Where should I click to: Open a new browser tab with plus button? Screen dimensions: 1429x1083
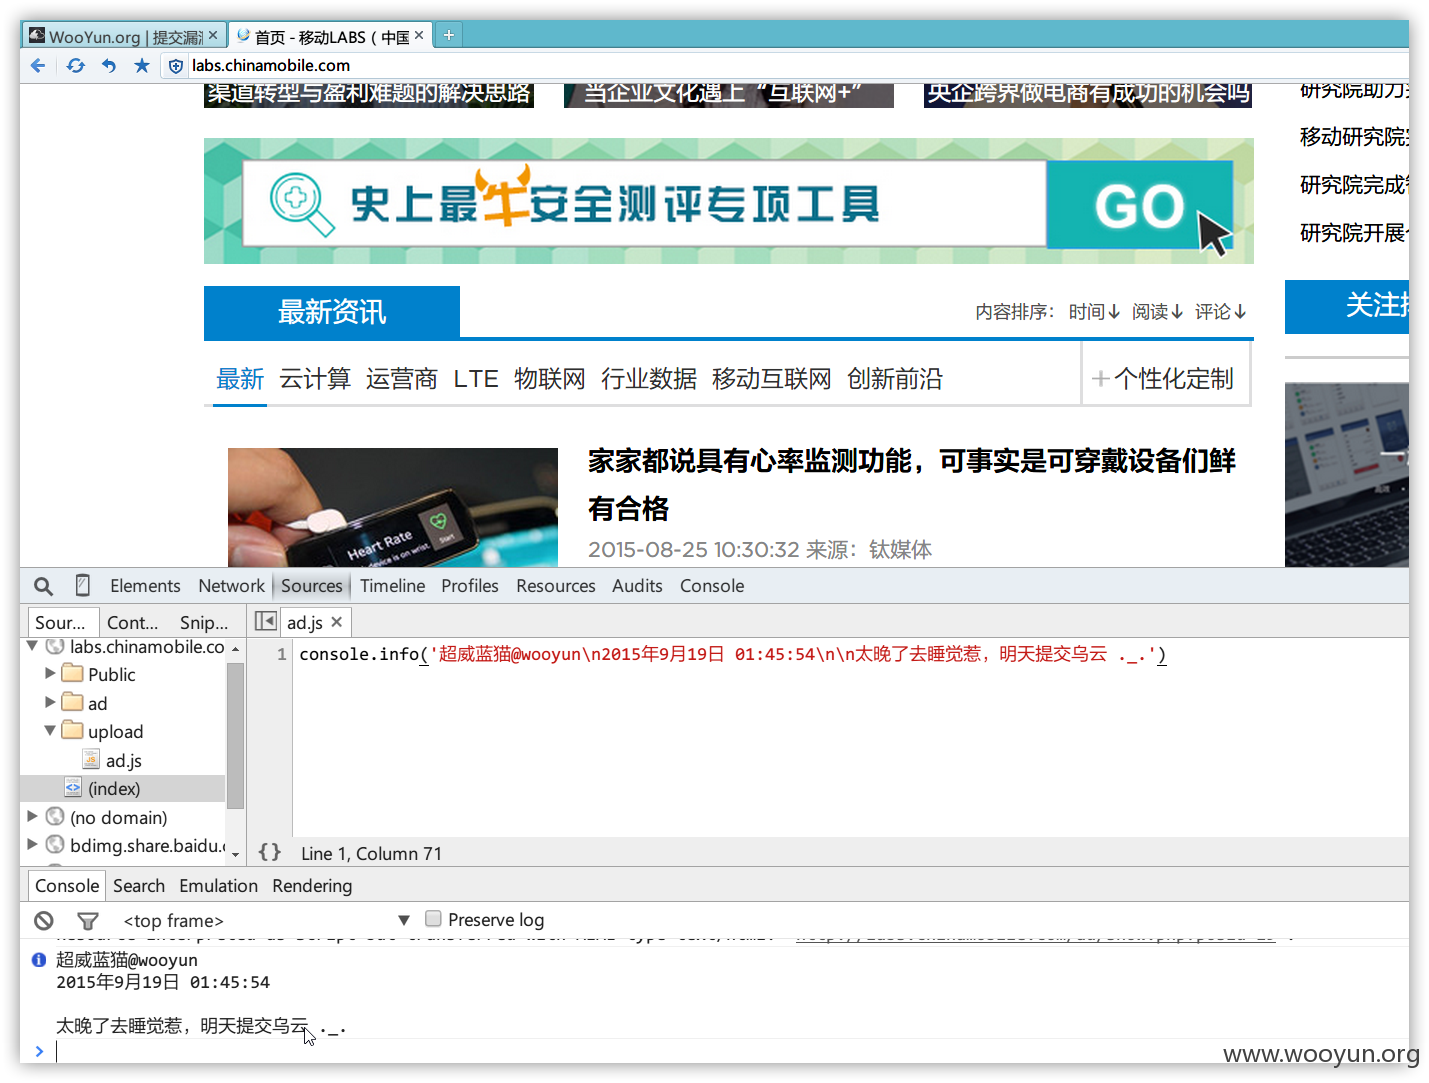tap(449, 35)
